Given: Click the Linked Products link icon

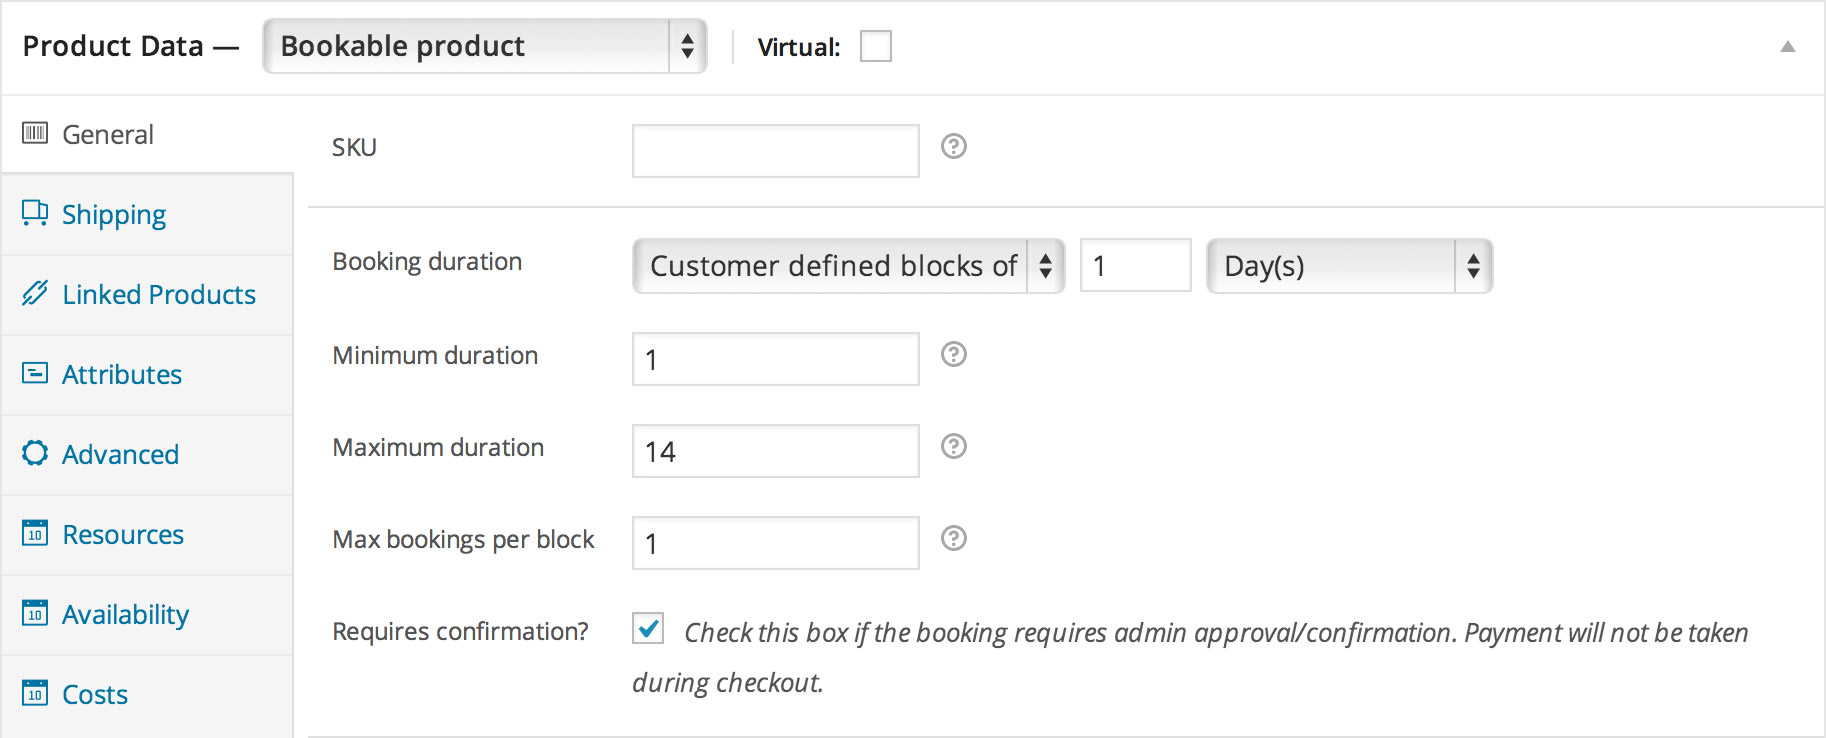Looking at the screenshot, I should pos(35,293).
